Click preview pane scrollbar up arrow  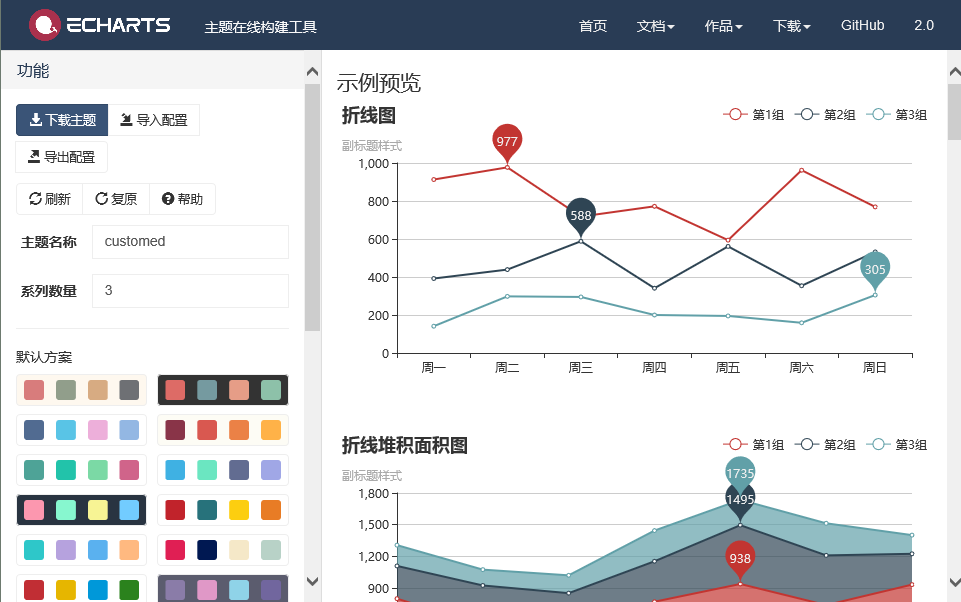pos(954,72)
